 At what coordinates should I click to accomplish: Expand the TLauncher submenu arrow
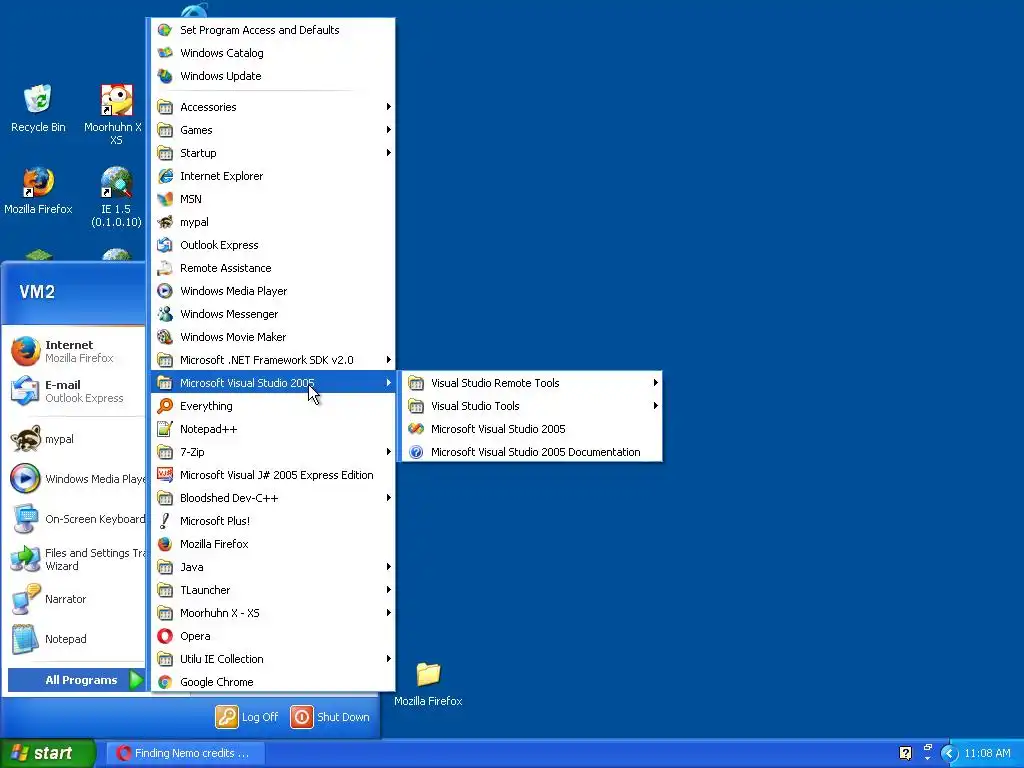tap(389, 590)
